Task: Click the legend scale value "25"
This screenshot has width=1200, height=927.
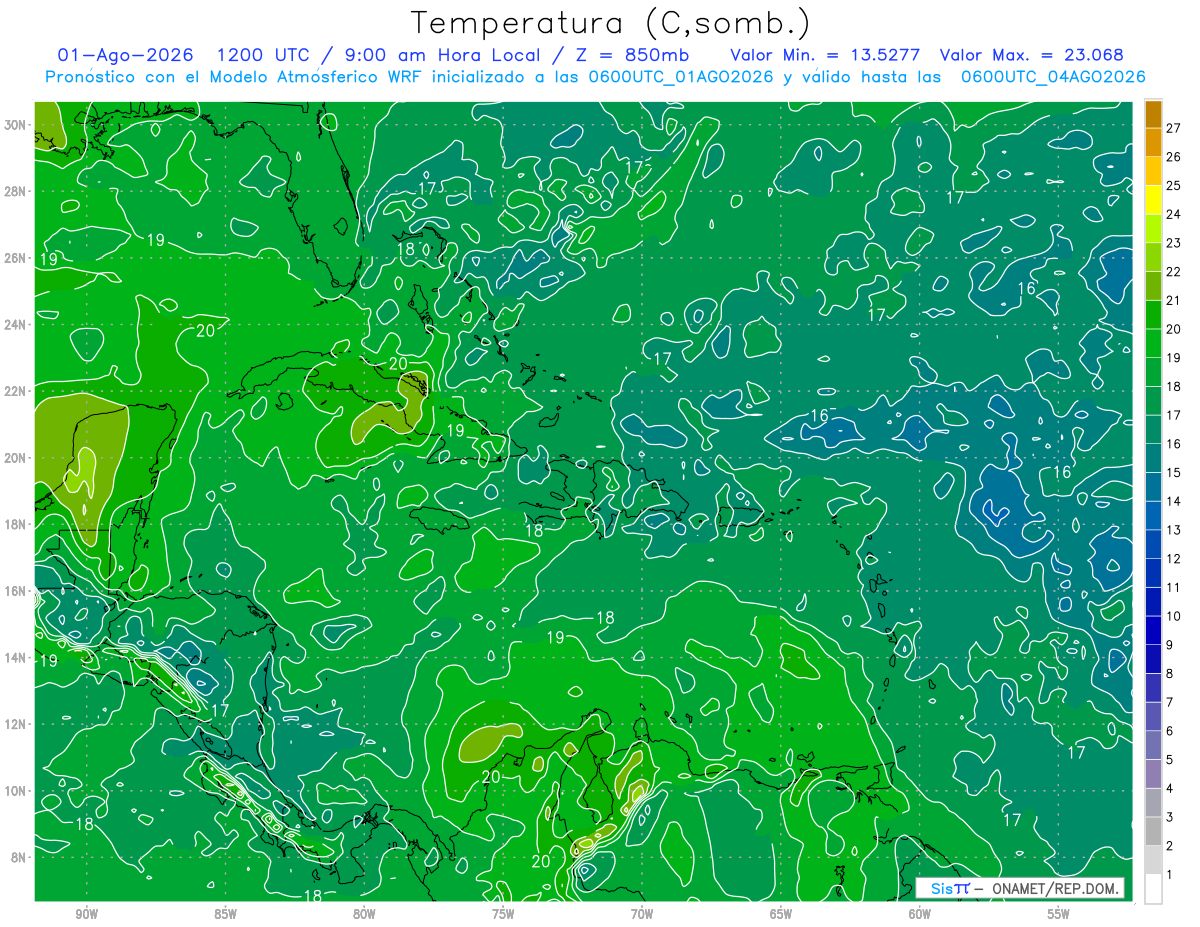Action: 1174,186
